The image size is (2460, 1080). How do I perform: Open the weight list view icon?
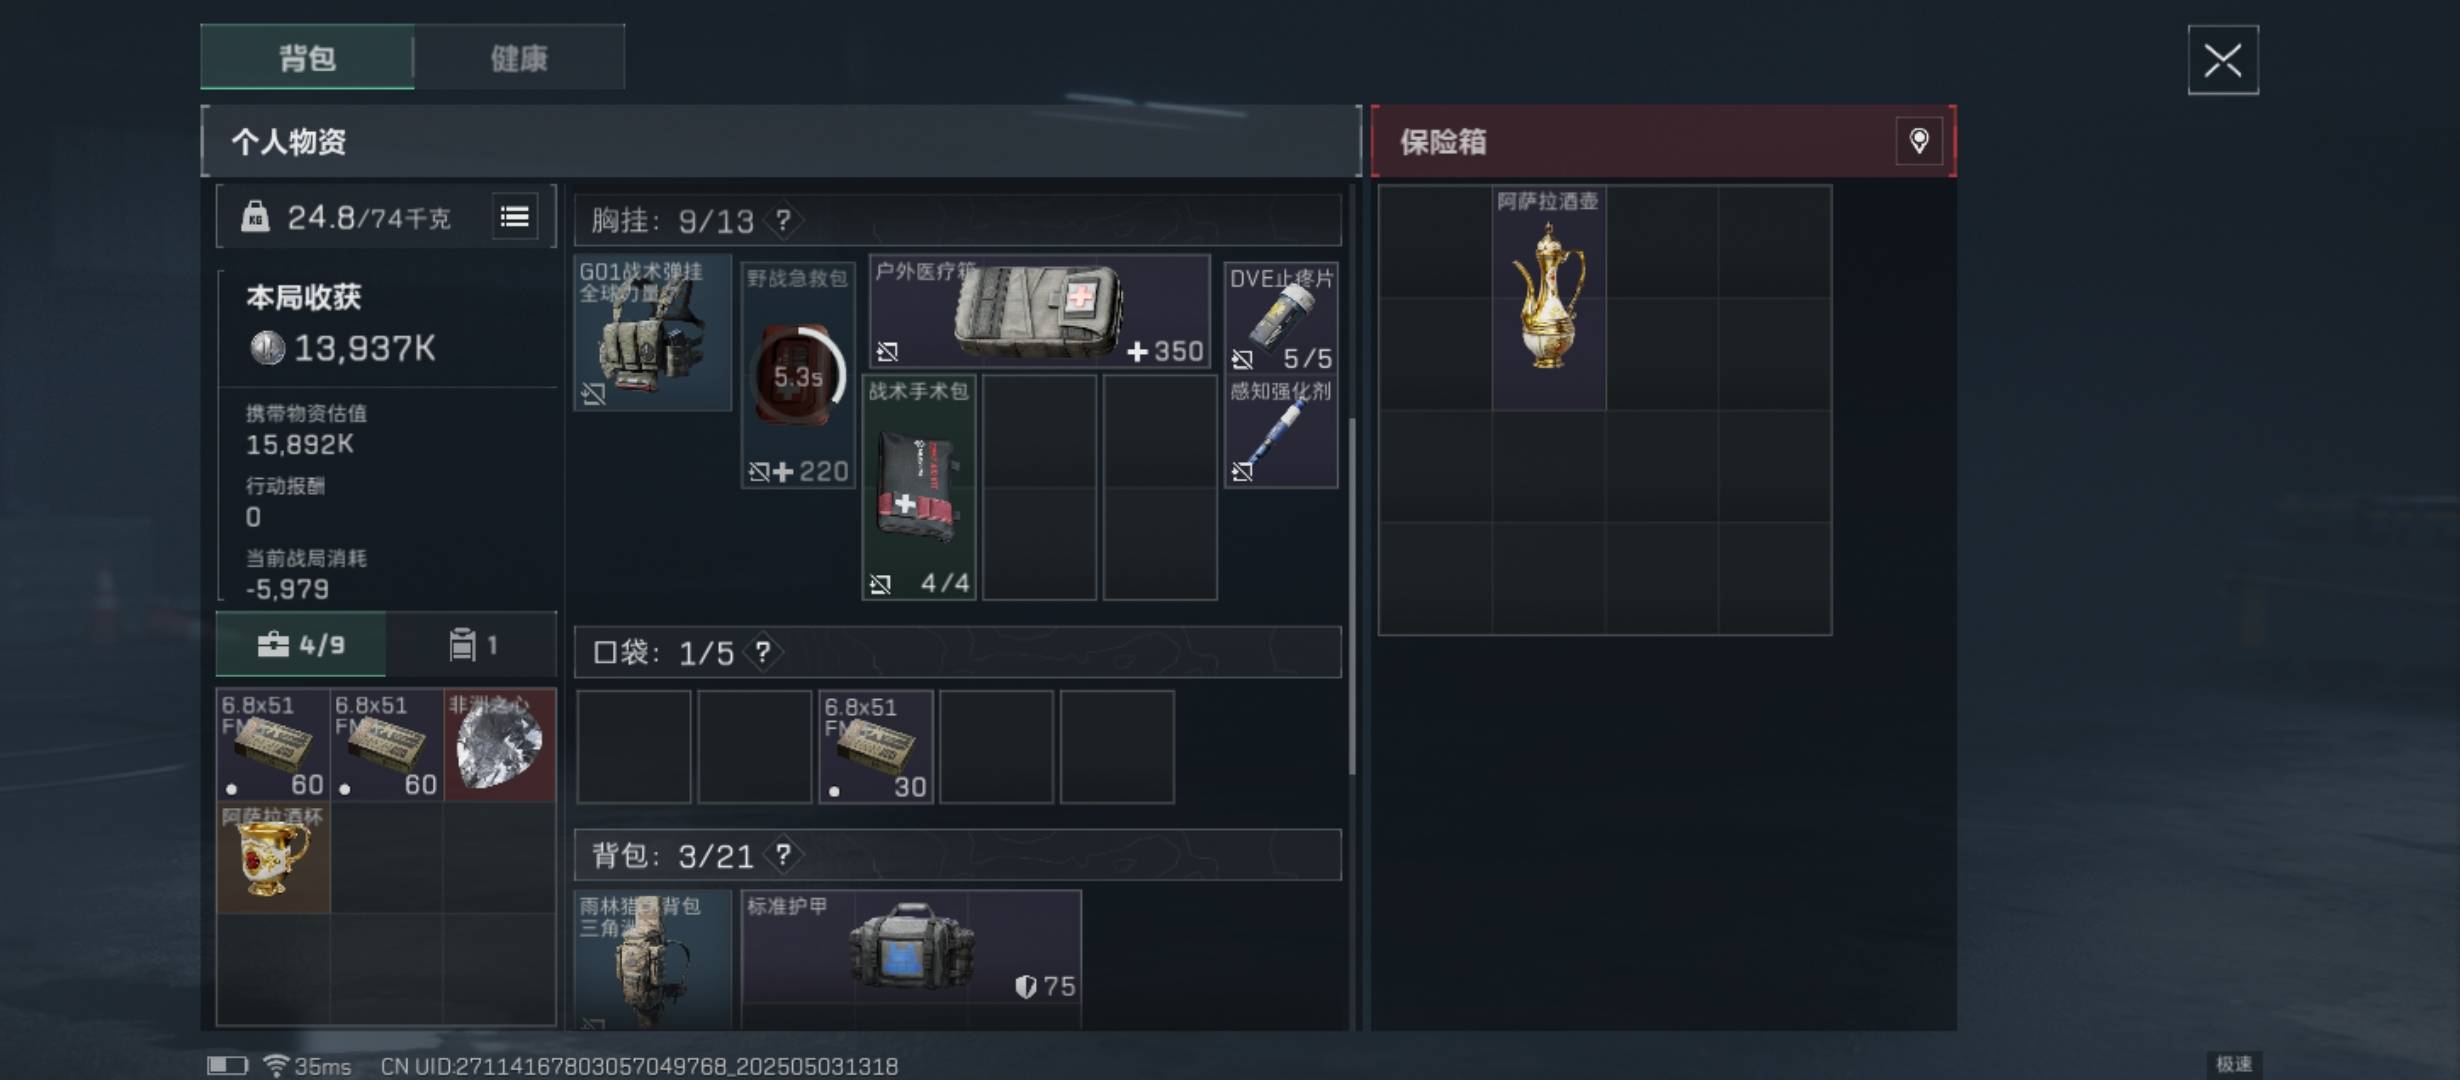(x=515, y=216)
